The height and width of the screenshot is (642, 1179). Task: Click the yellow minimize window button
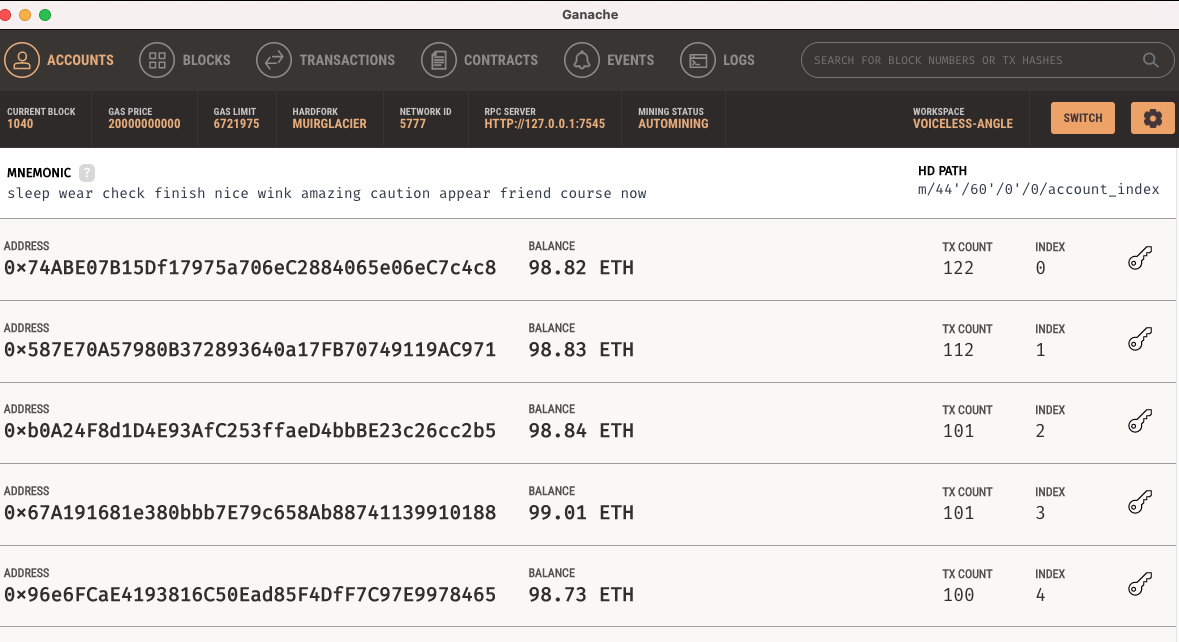pyautogui.click(x=25, y=15)
